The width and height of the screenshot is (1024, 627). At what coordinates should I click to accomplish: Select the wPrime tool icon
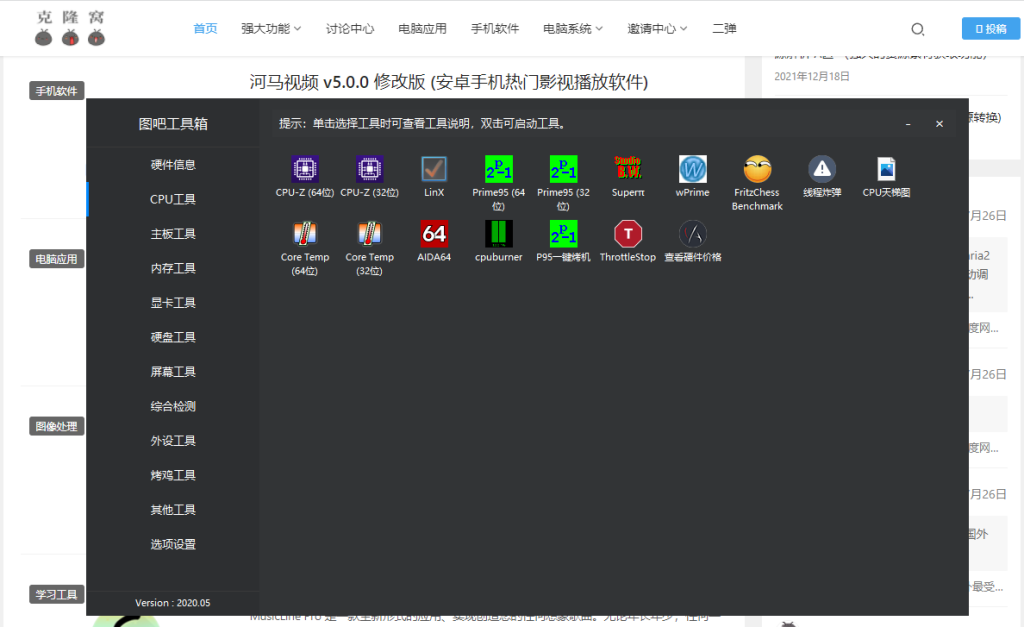tap(692, 169)
